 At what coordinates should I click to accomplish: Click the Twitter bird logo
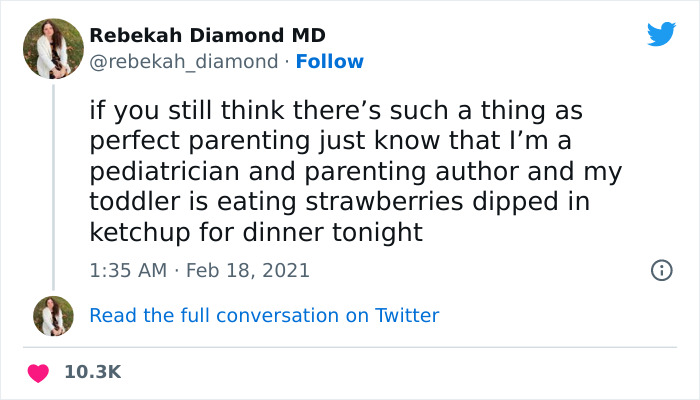point(661,35)
